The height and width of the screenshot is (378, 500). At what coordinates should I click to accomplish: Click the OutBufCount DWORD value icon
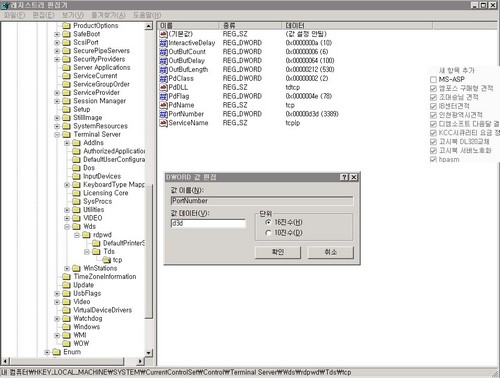(x=163, y=52)
